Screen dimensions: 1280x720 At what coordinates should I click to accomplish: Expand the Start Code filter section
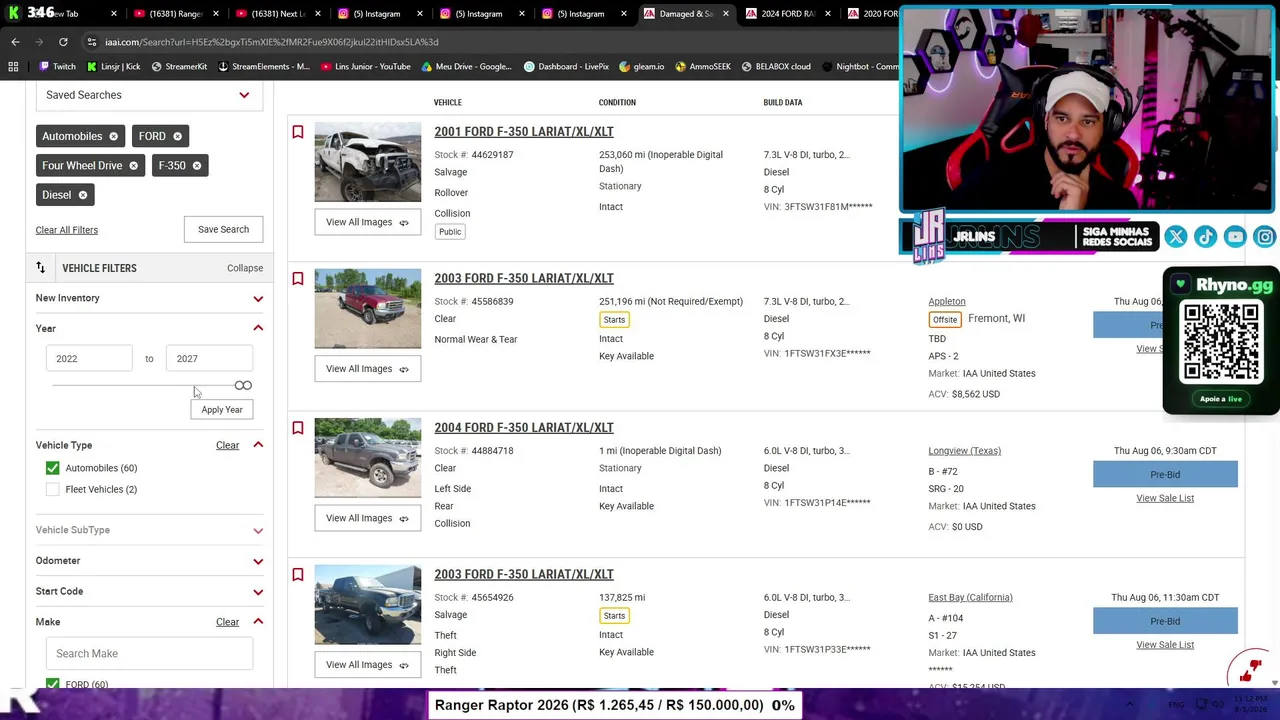point(258,591)
